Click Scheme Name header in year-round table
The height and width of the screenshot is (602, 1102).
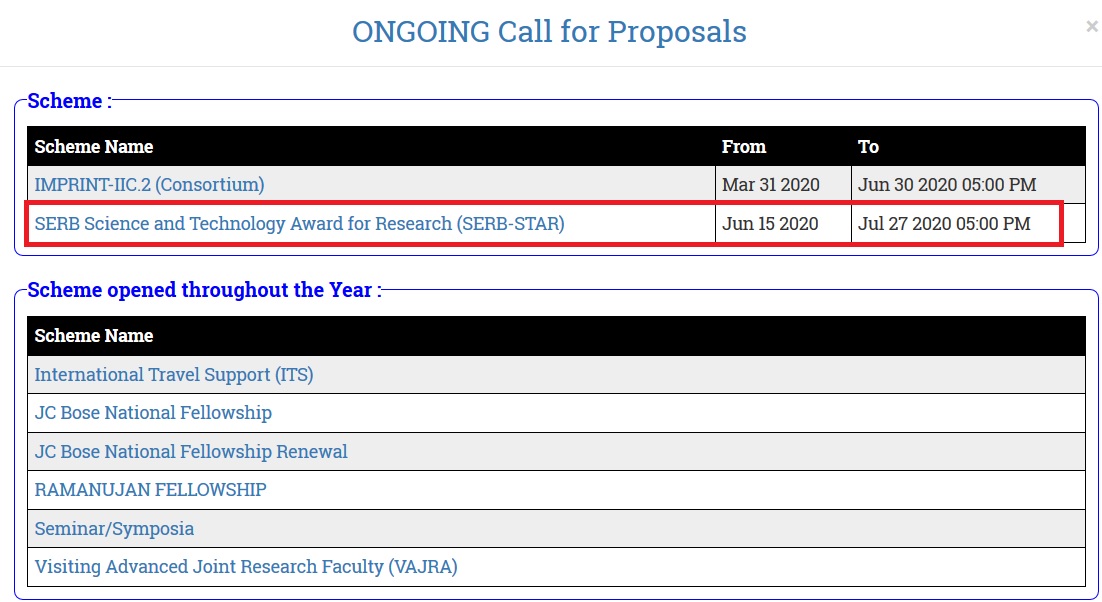click(557, 336)
